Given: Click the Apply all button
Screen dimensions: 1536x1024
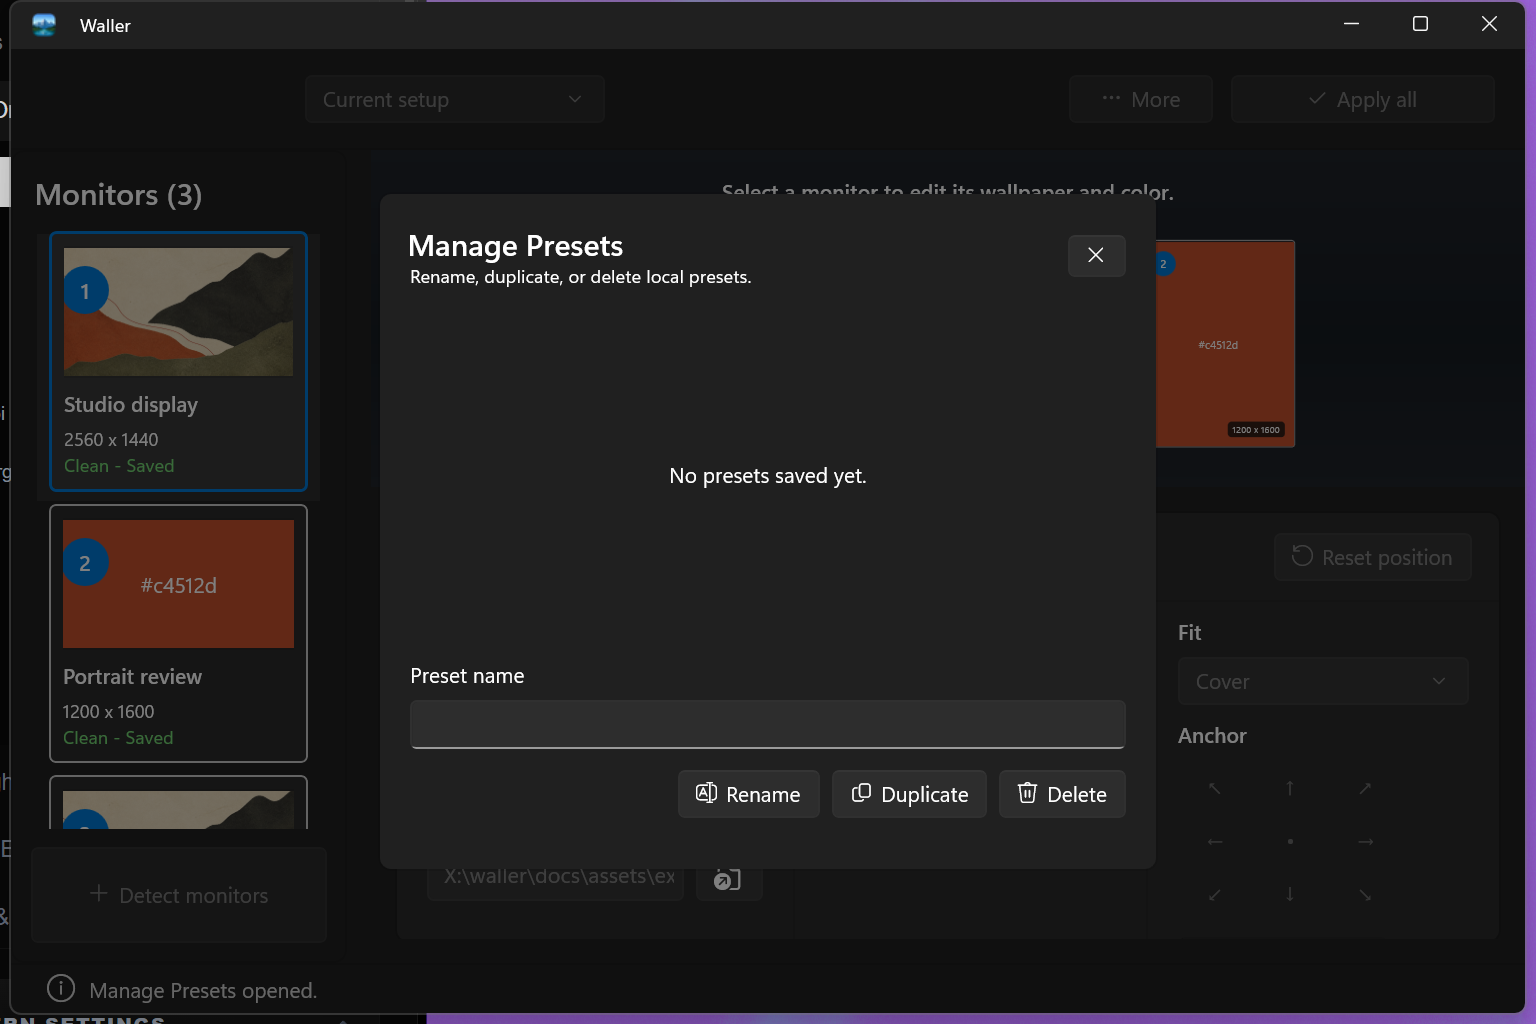Looking at the screenshot, I should click(x=1363, y=99).
